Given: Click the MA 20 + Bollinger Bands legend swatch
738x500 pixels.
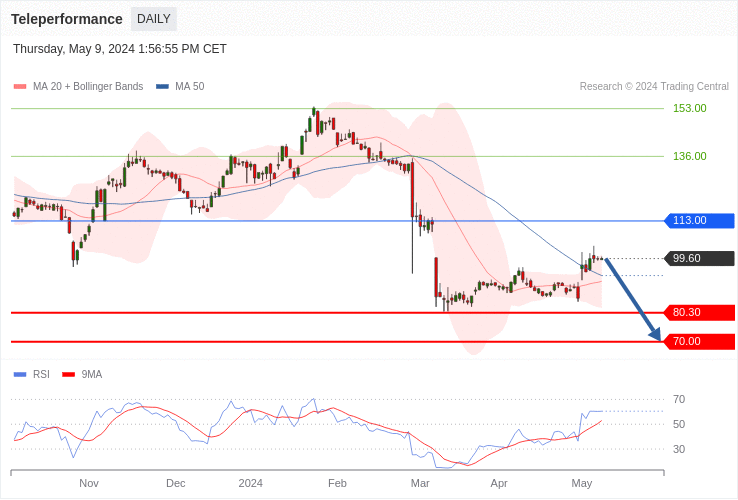Looking at the screenshot, I should pos(20,87).
